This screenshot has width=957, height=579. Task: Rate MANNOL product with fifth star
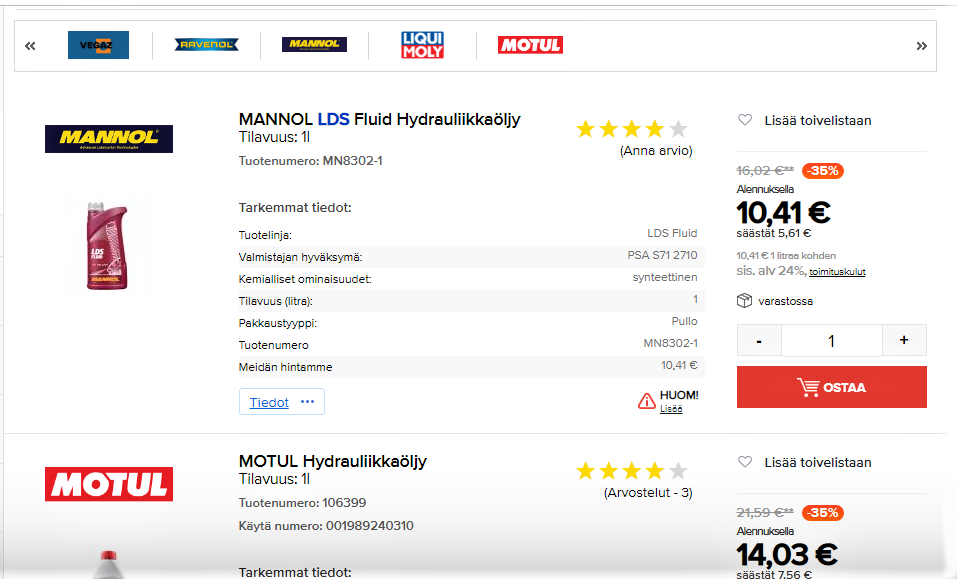point(678,129)
